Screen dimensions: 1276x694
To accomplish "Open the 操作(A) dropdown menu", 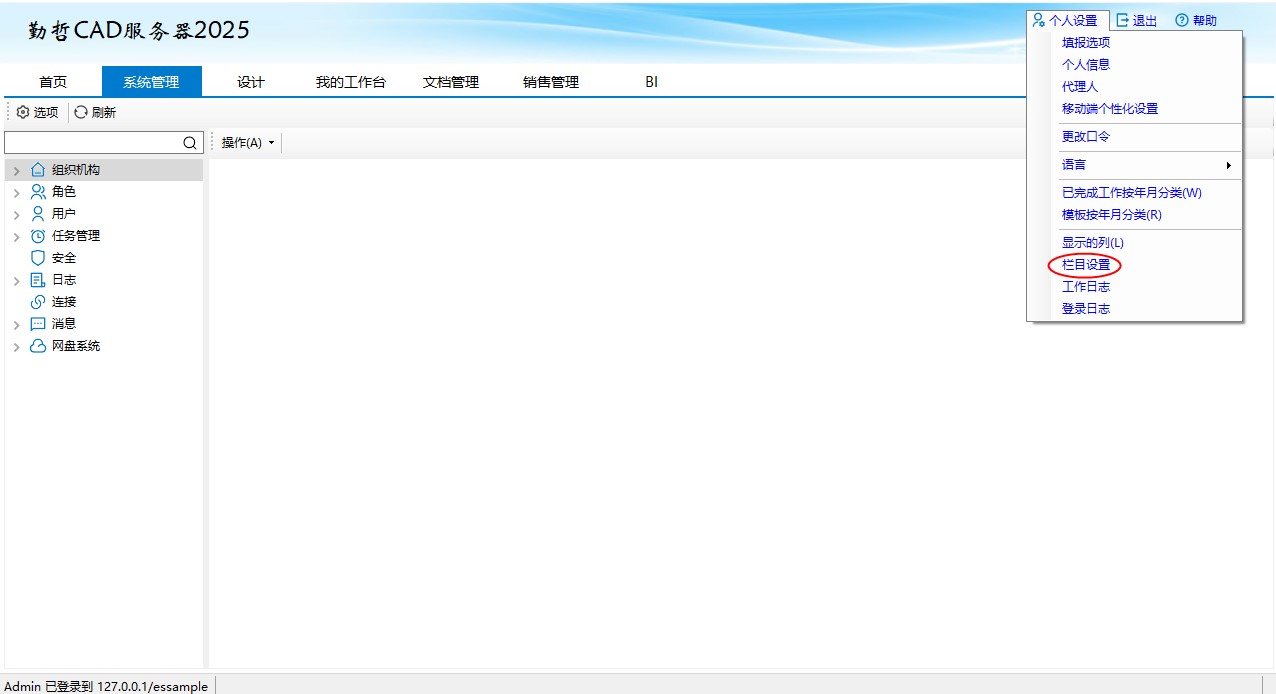I will pos(247,143).
